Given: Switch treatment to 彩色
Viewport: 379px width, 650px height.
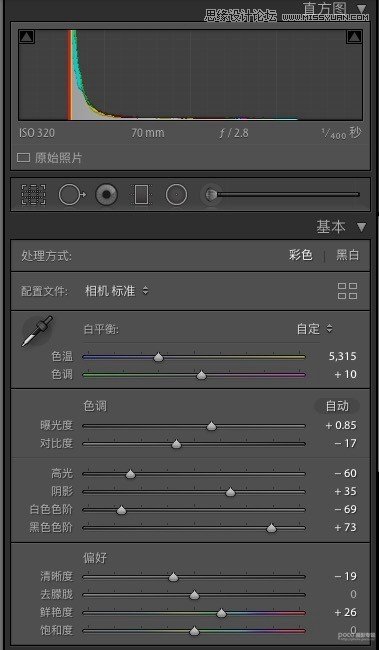Looking at the screenshot, I should tap(301, 255).
